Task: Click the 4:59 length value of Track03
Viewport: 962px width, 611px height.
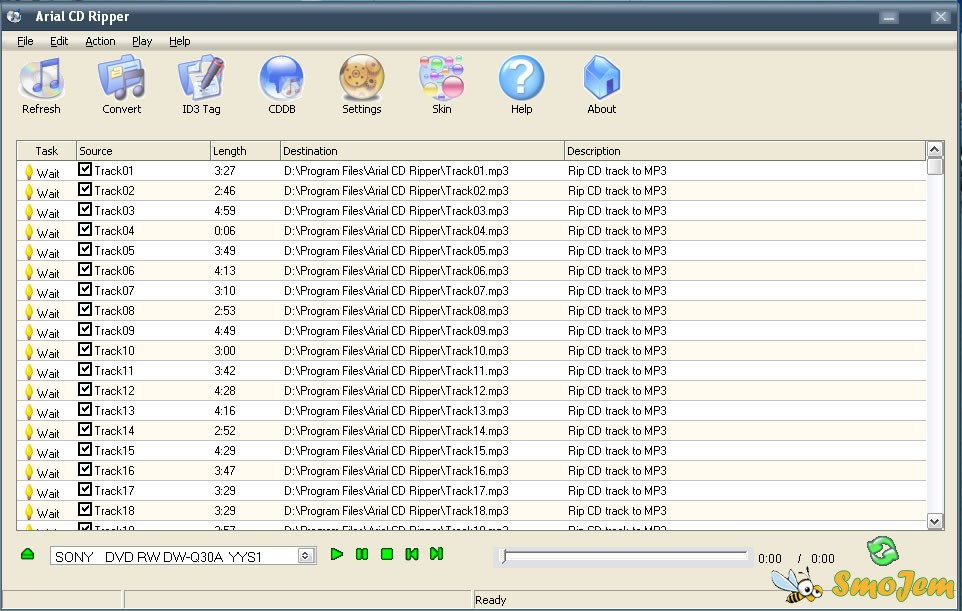Action: [225, 210]
